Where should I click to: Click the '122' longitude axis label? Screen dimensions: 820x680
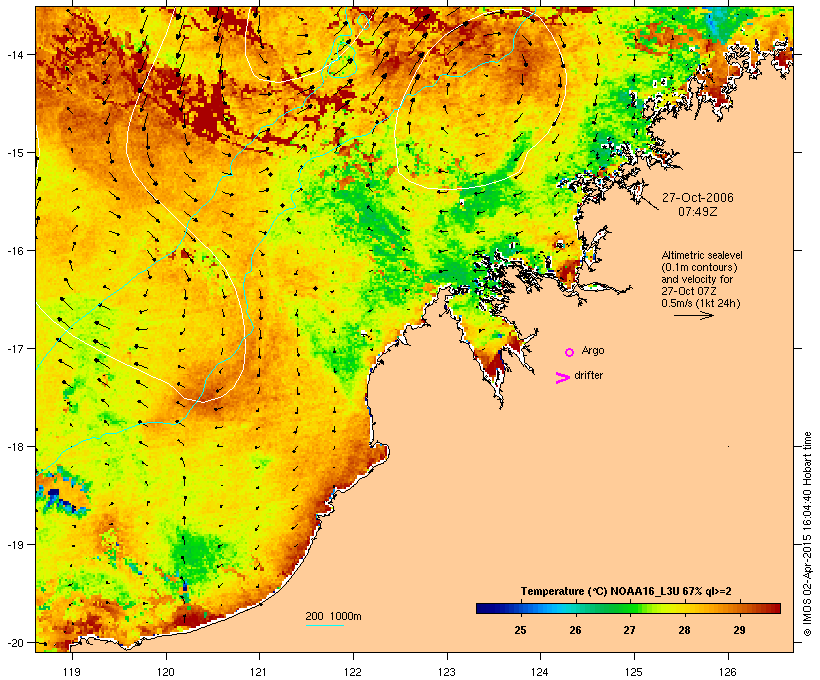[x=353, y=672]
